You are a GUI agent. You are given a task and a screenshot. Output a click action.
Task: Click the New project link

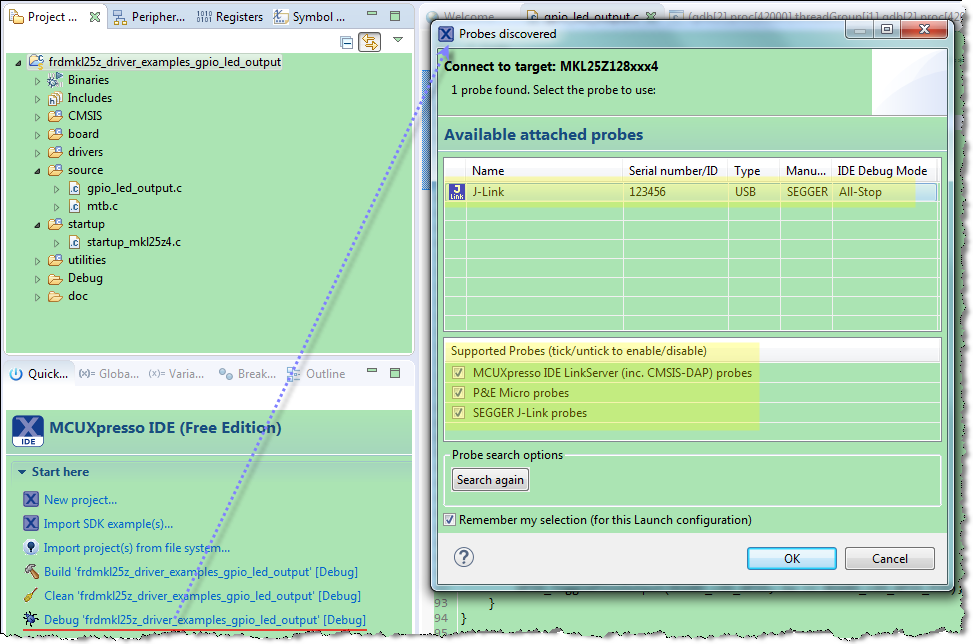pos(80,499)
